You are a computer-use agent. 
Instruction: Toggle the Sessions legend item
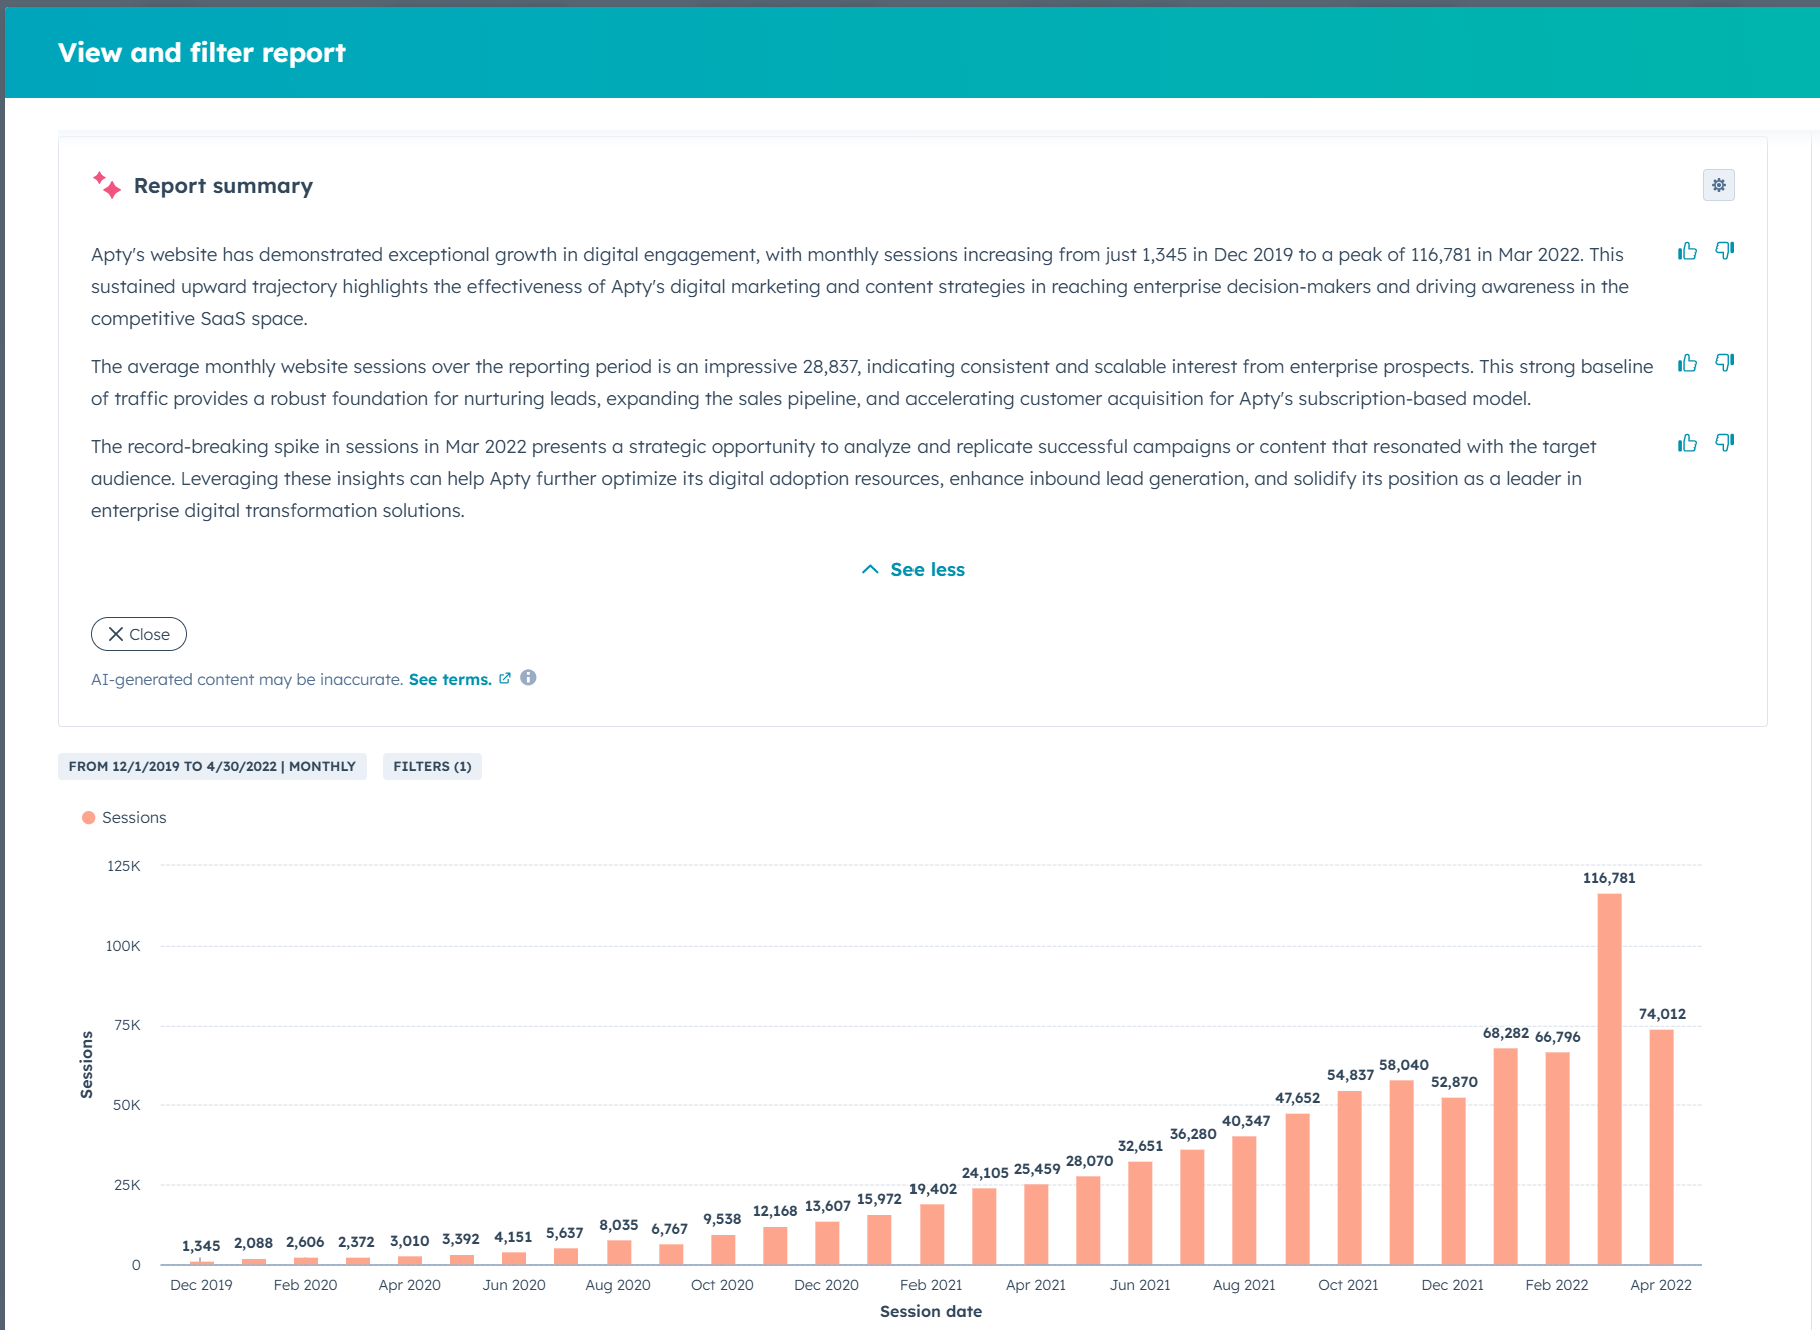124,818
